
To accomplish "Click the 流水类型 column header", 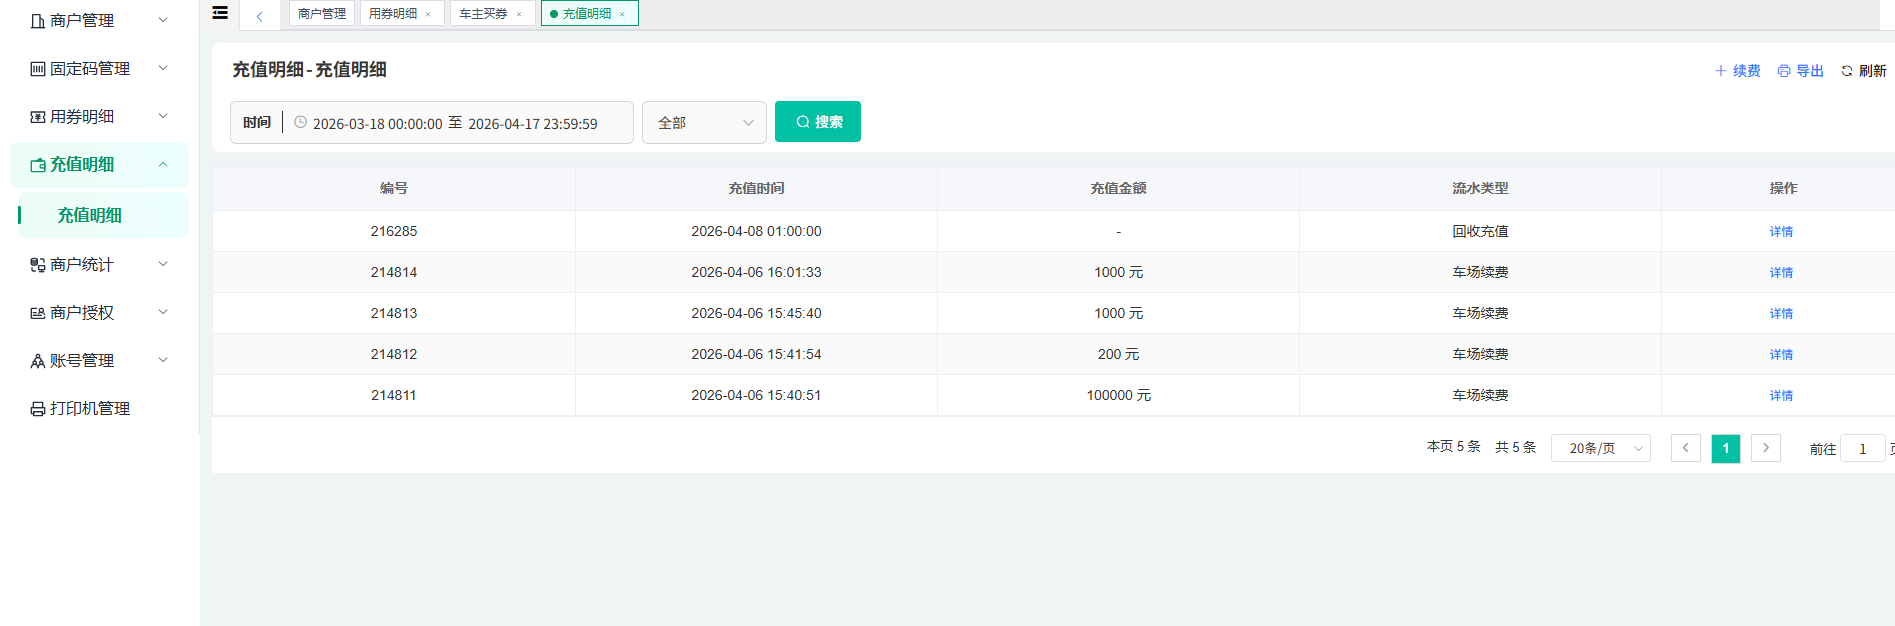I will pyautogui.click(x=1480, y=188).
